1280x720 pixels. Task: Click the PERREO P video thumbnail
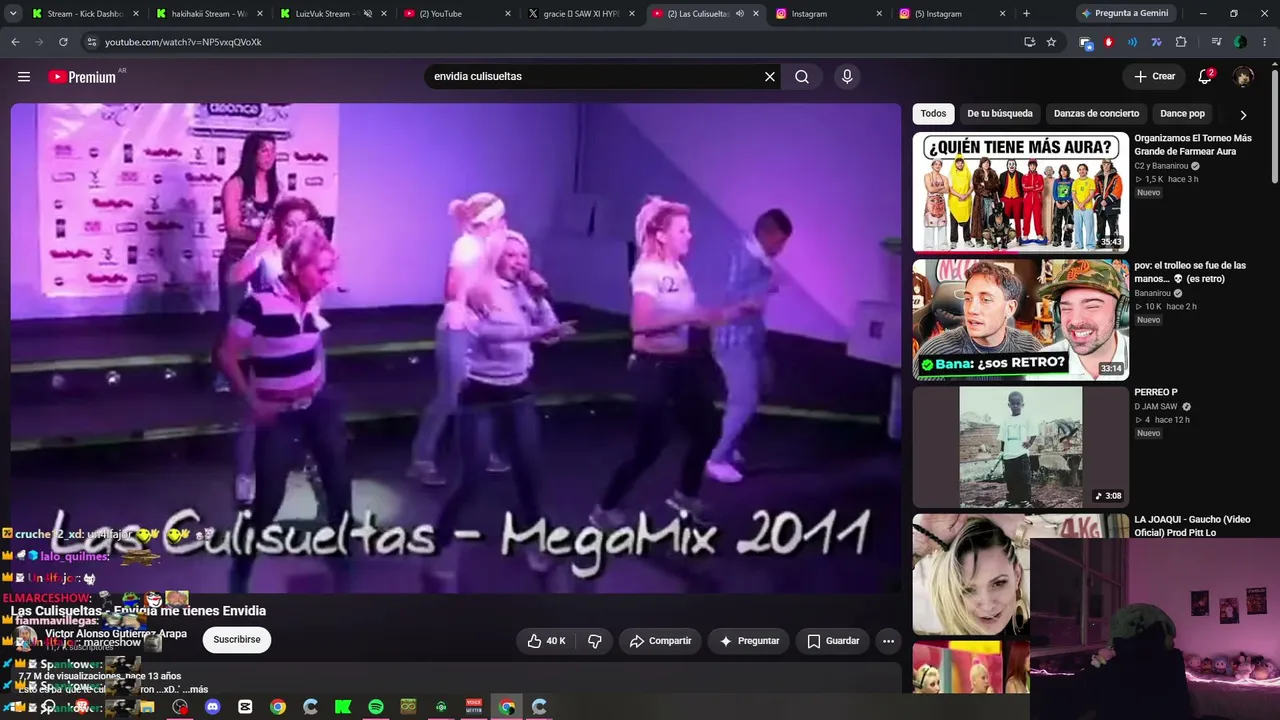(x=1020, y=447)
